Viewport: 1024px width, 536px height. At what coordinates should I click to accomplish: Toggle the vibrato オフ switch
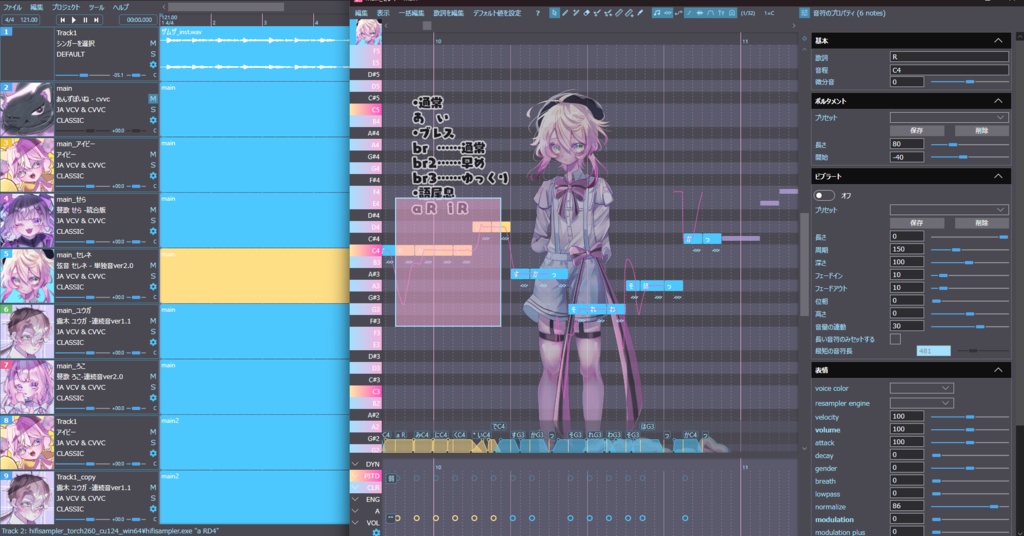point(824,195)
